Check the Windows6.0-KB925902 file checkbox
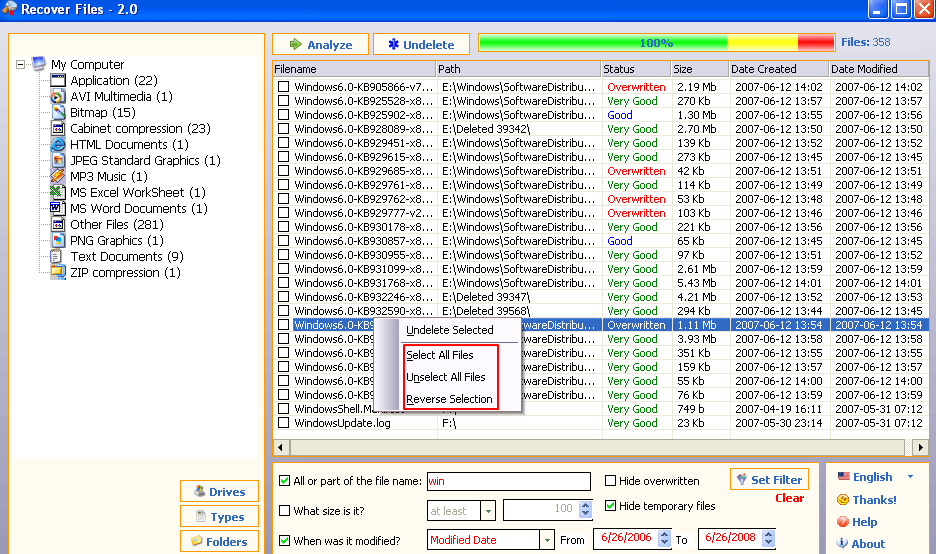Image resolution: width=936 pixels, height=554 pixels. point(284,115)
